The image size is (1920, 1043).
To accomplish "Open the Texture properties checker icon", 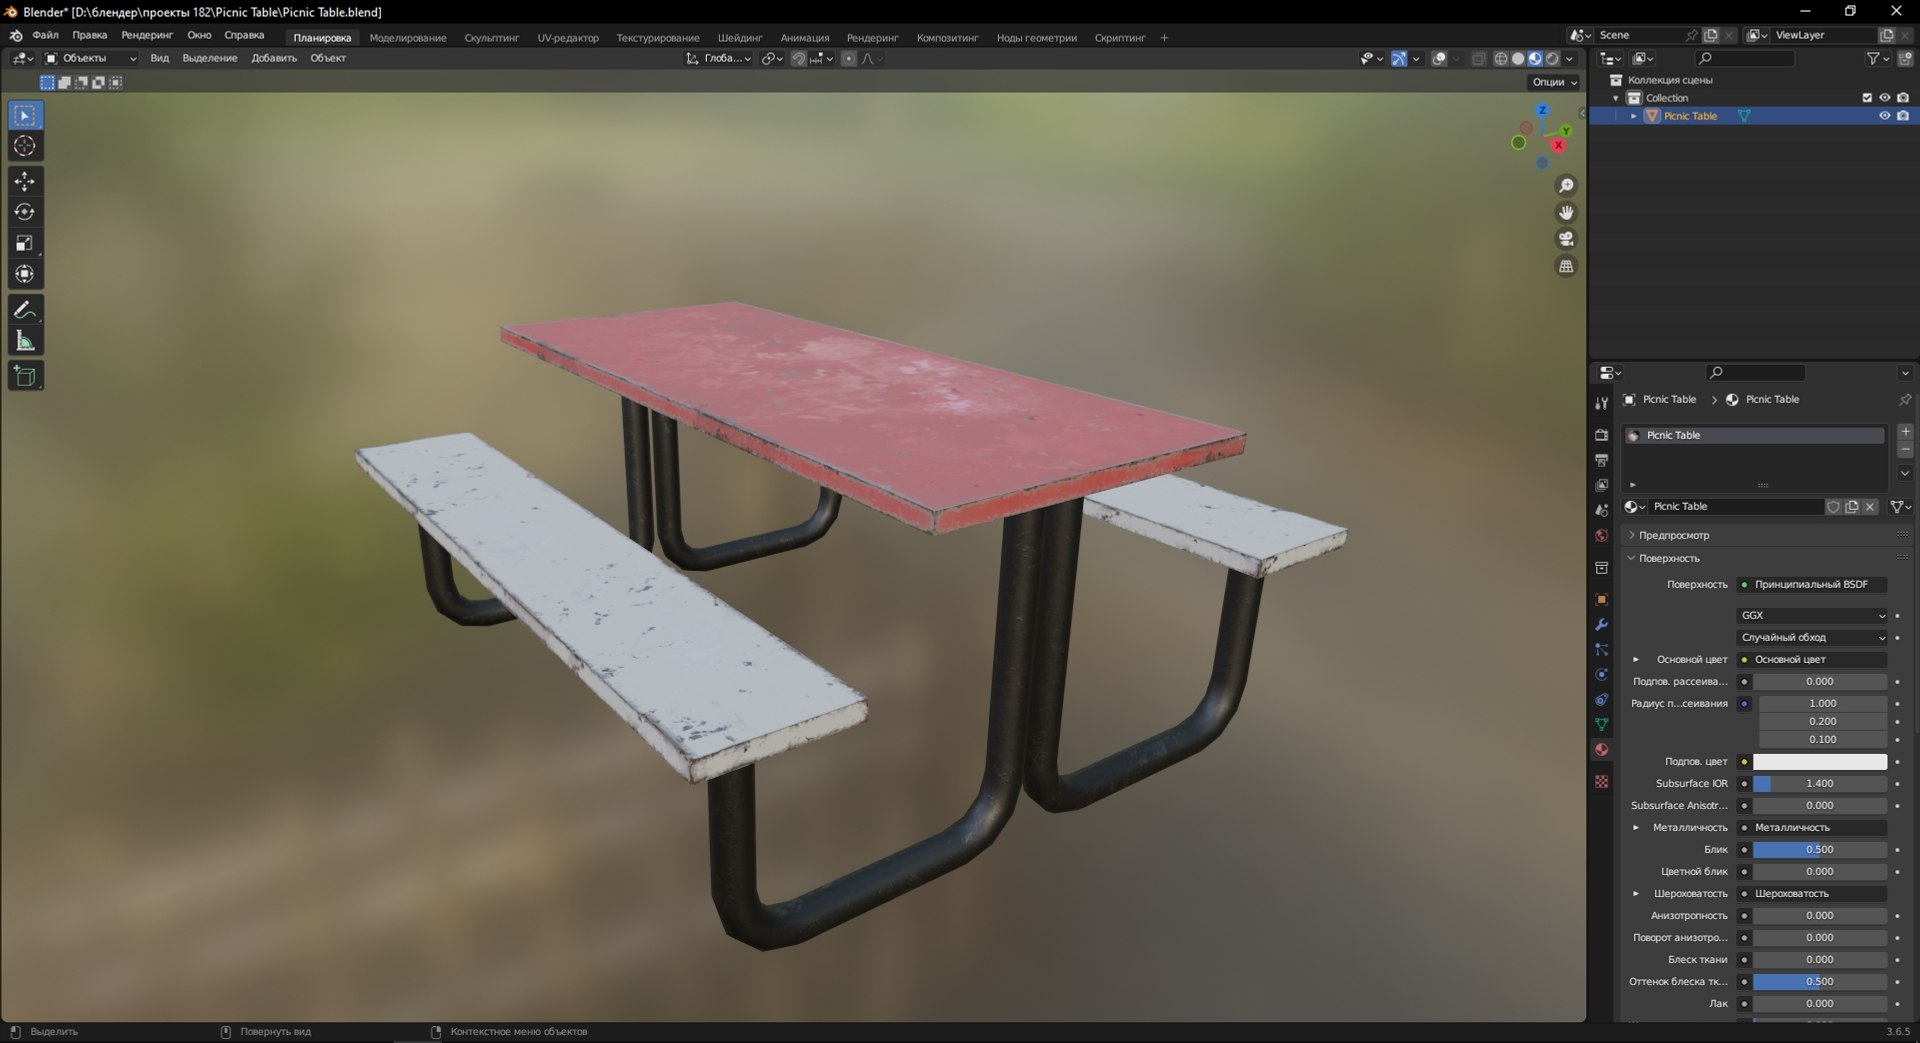I will point(1601,781).
